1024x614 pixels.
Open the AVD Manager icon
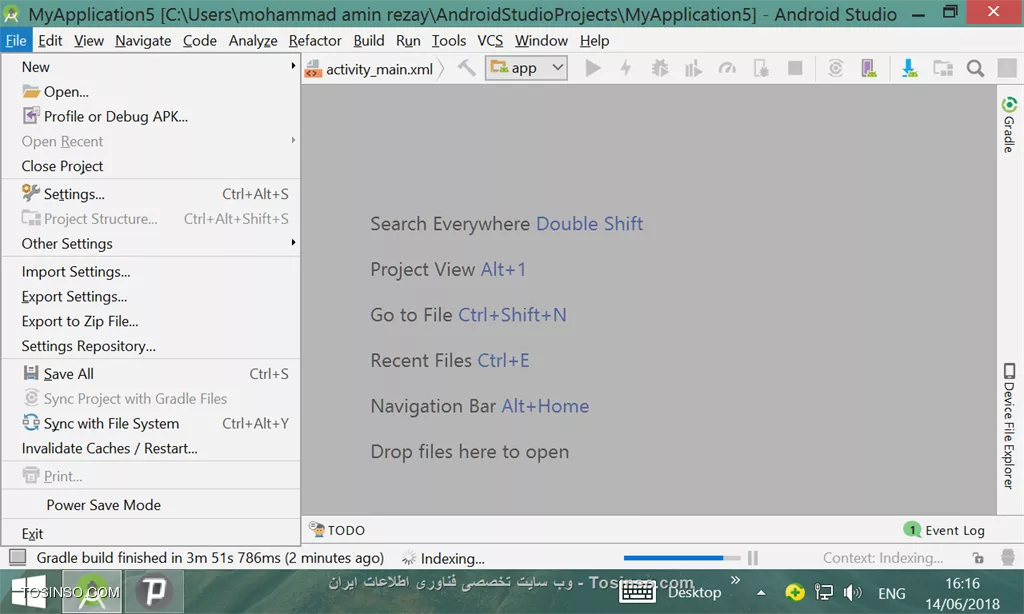tap(869, 68)
